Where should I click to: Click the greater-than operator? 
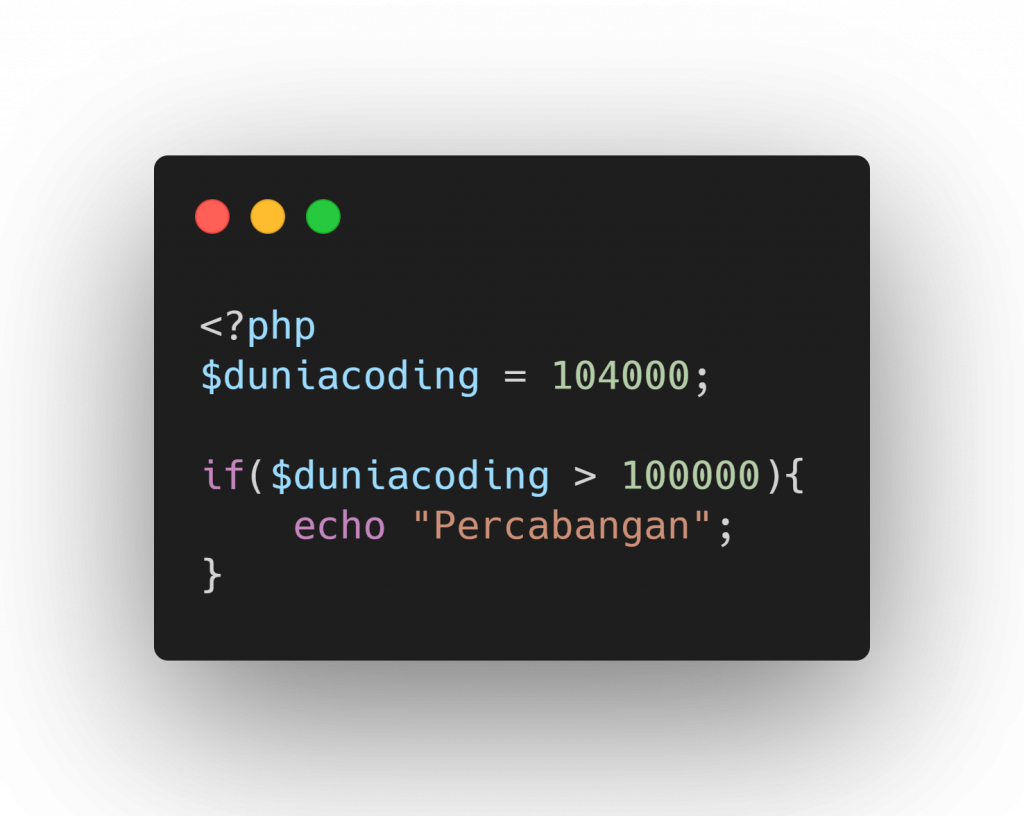coord(585,477)
